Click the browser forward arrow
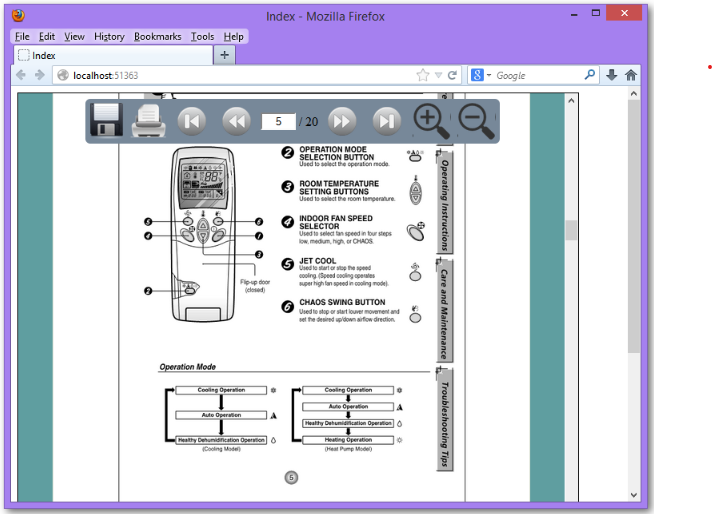Screen dimensions: 713x514 (40, 75)
